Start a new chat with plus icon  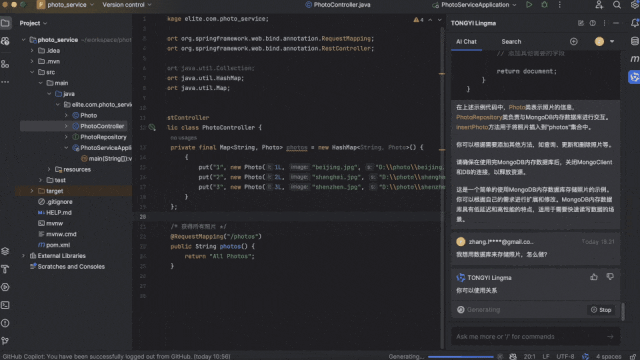pyautogui.click(x=573, y=42)
